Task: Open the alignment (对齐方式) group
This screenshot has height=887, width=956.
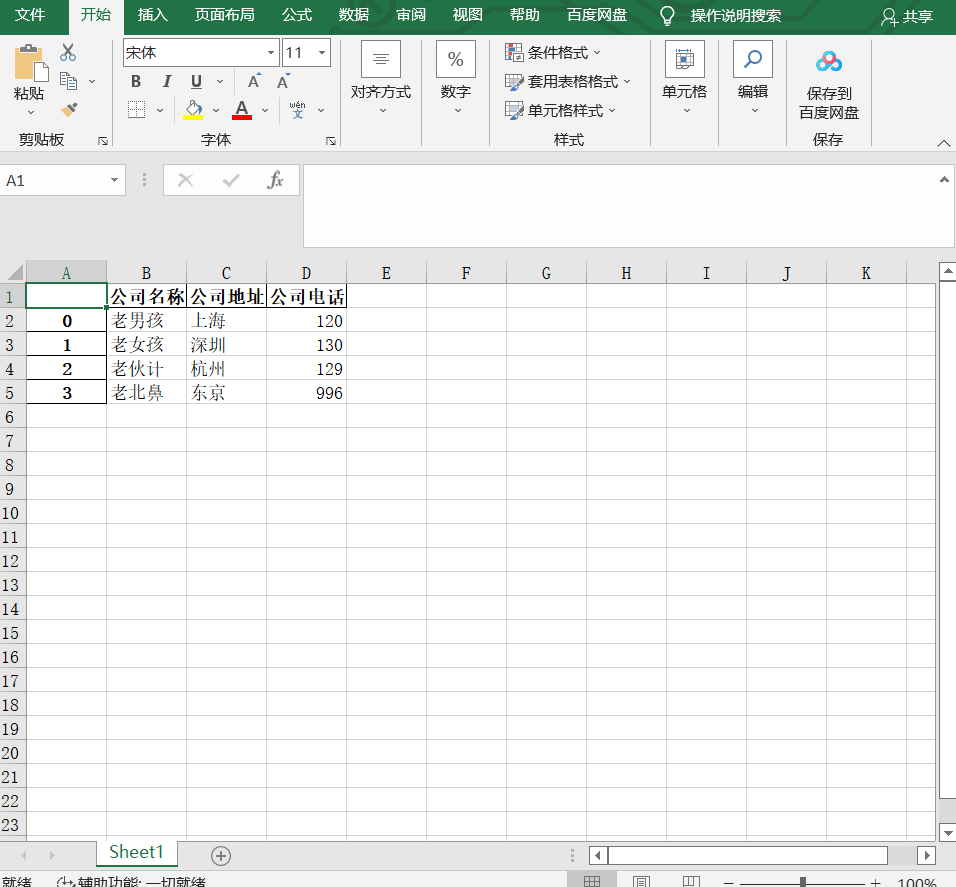Action: tap(381, 78)
